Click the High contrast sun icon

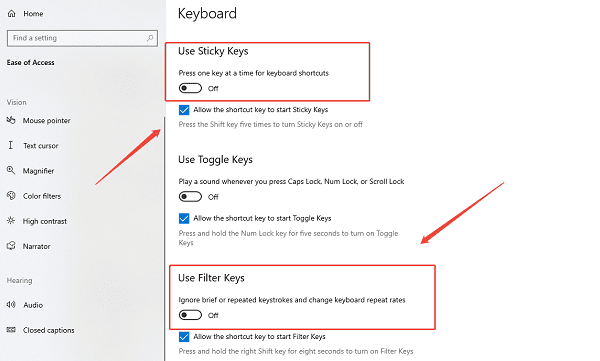click(x=11, y=221)
